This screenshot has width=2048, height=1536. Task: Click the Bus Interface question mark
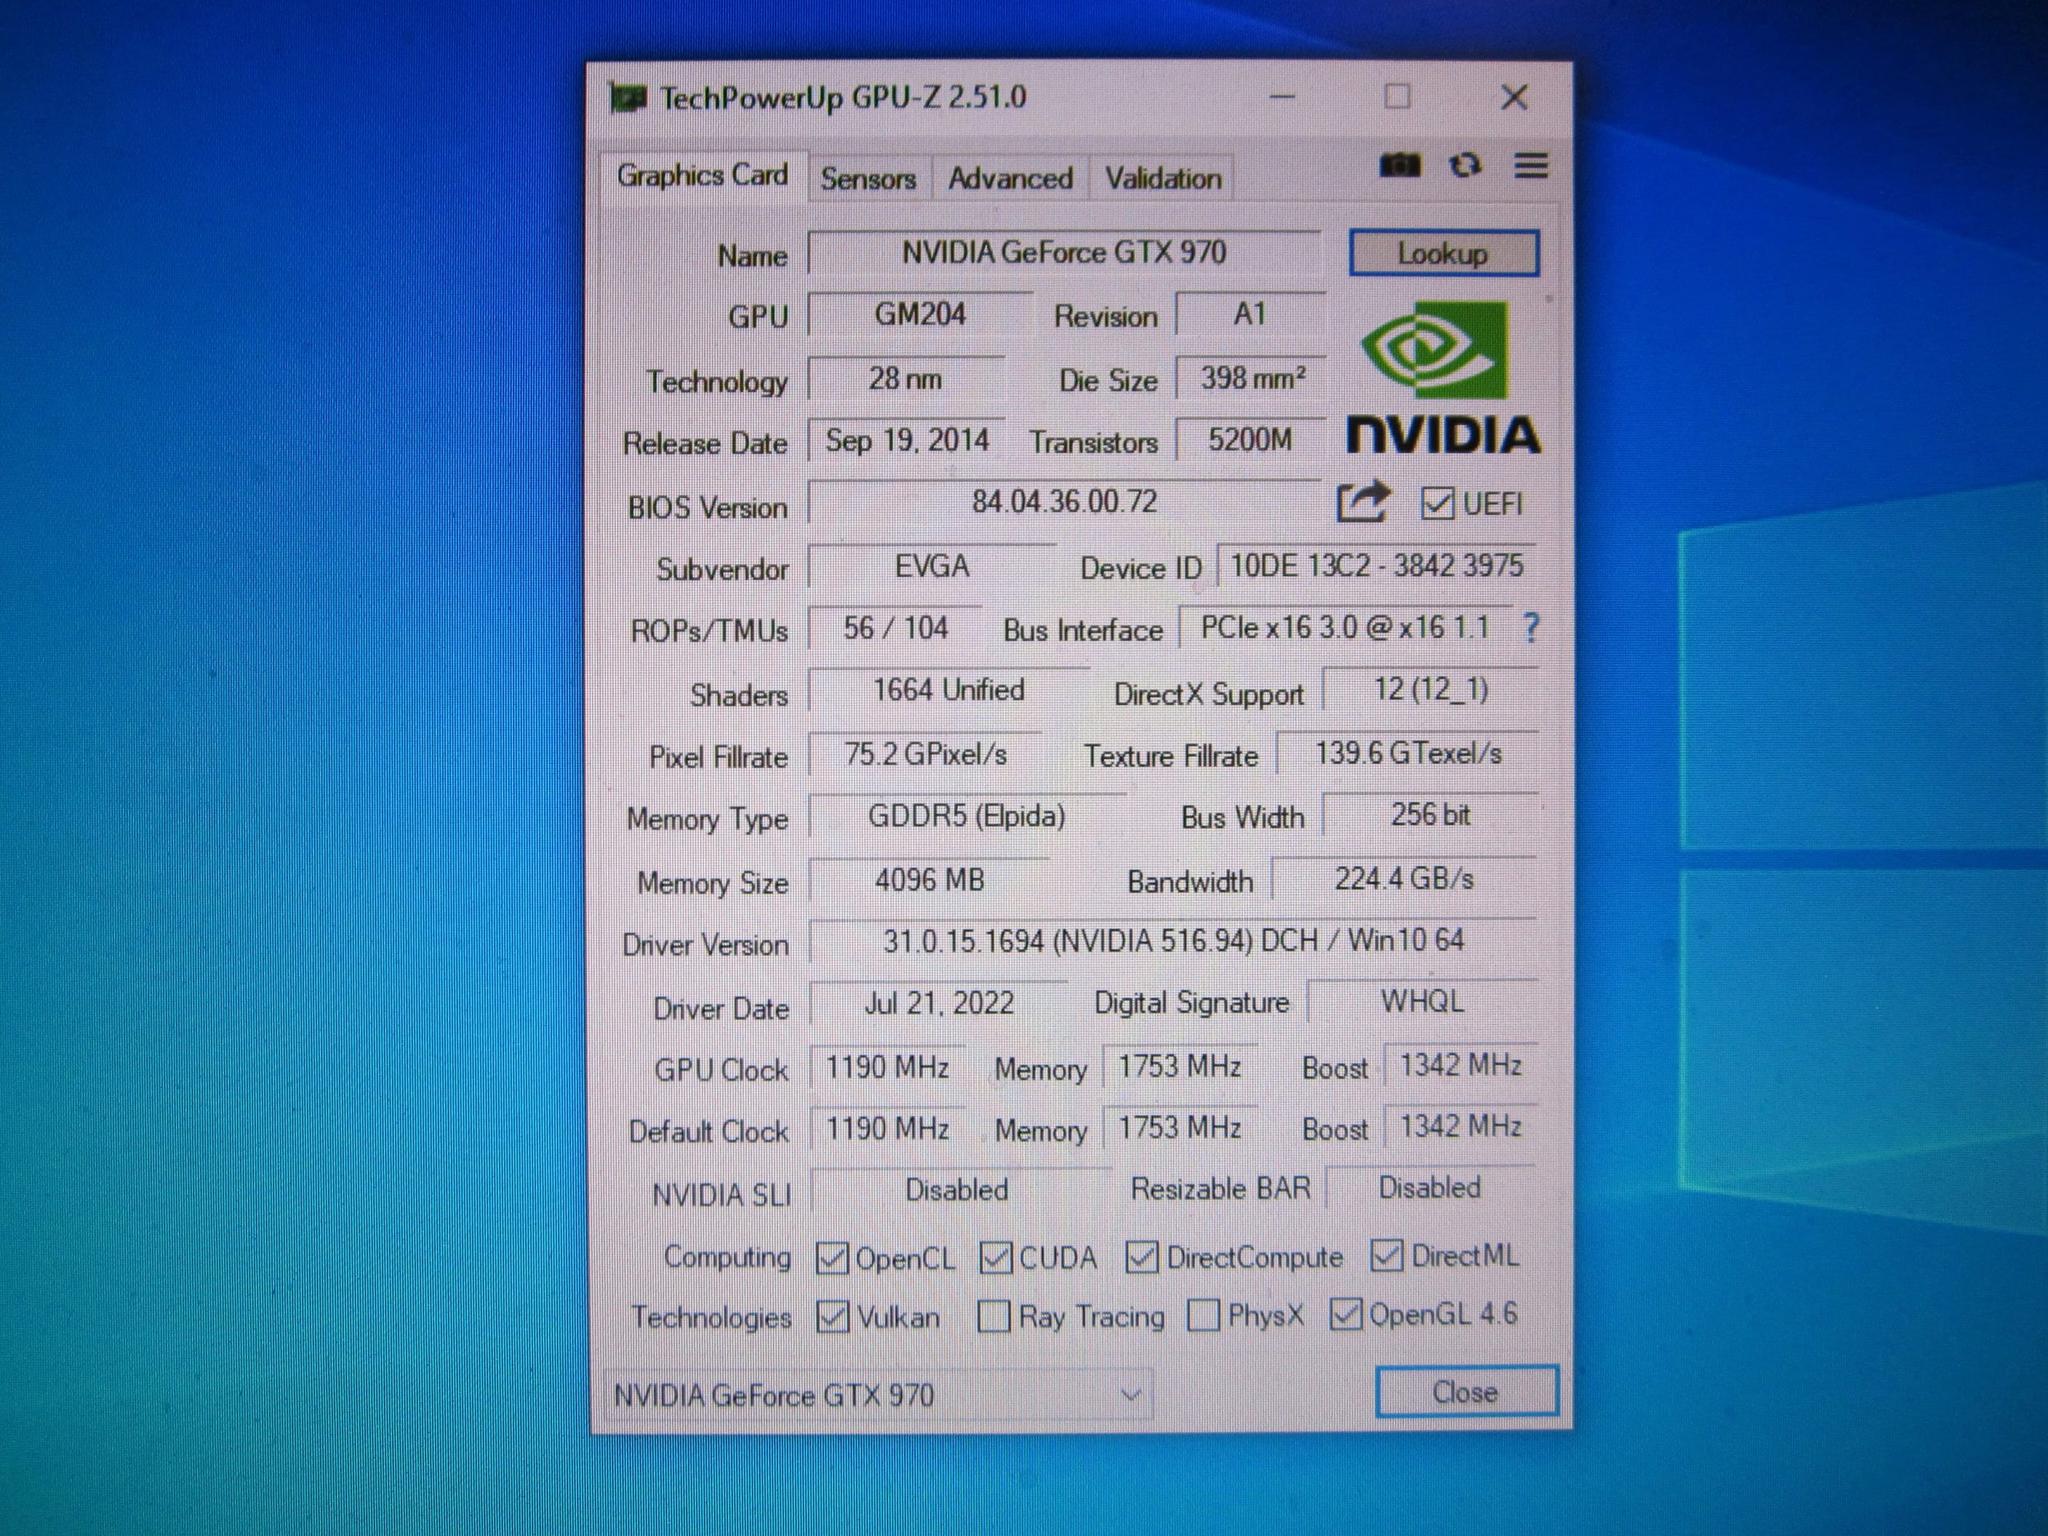[1530, 628]
